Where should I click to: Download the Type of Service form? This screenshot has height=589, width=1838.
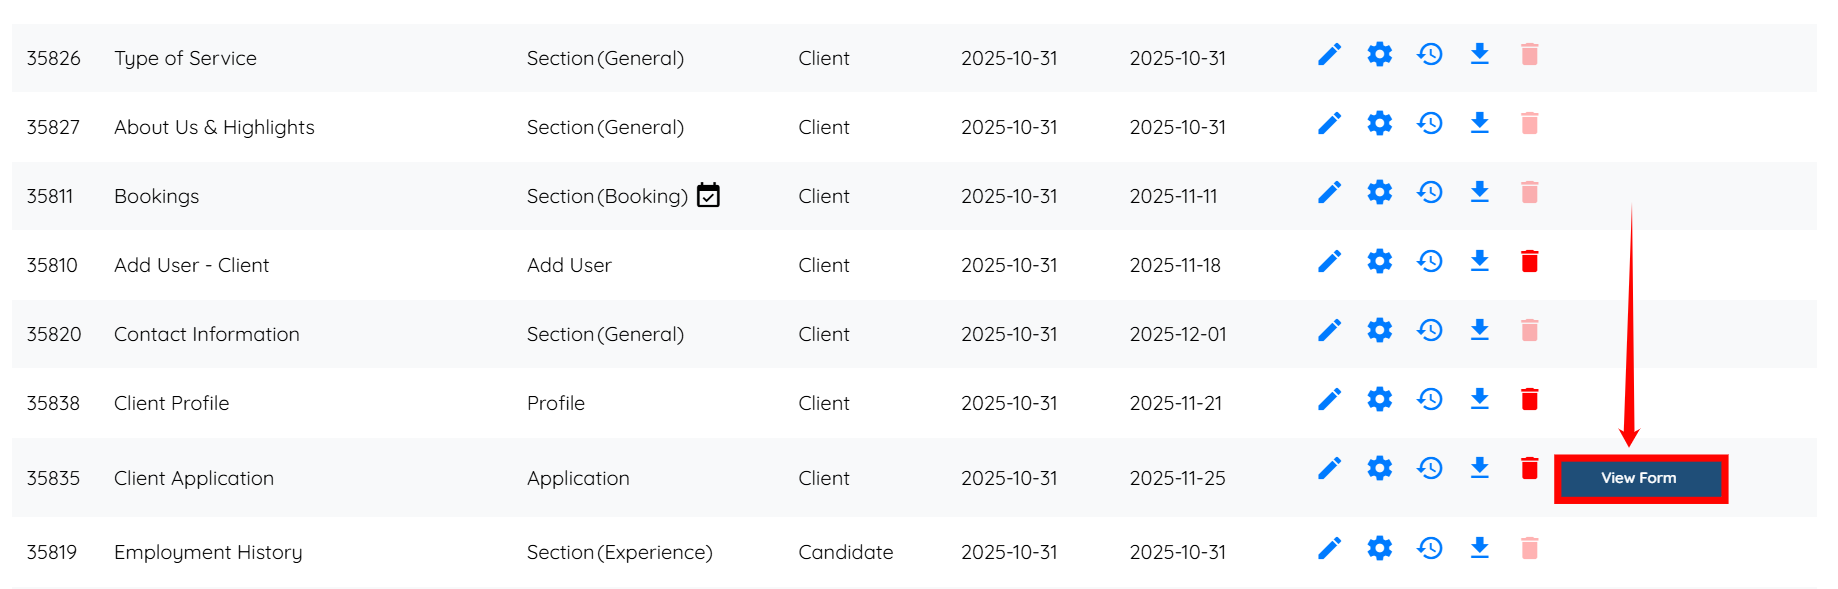[1480, 54]
